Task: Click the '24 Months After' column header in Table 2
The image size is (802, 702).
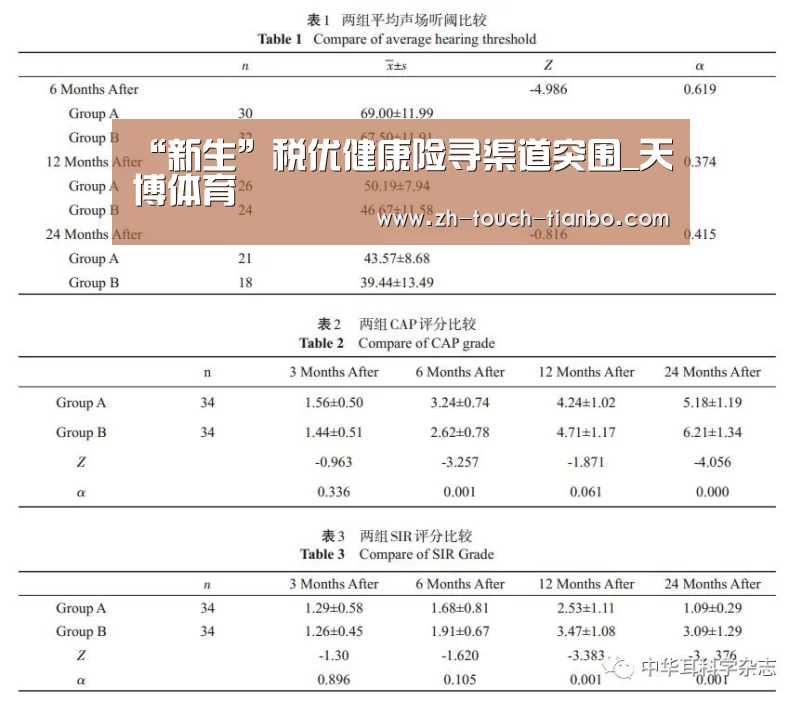Action: point(712,372)
